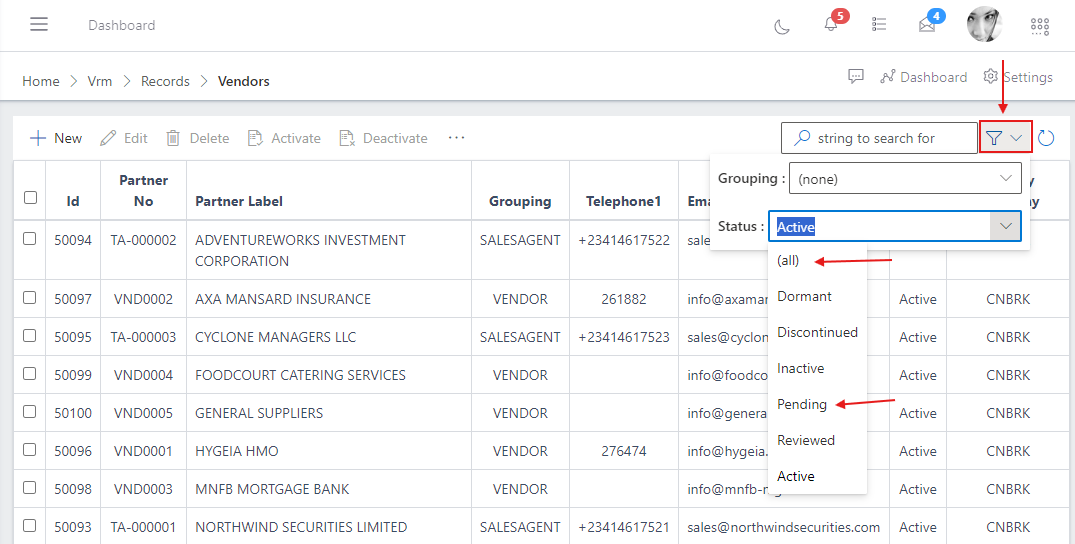Open the Grouping combo box
This screenshot has width=1075, height=544.
pyautogui.click(x=905, y=178)
